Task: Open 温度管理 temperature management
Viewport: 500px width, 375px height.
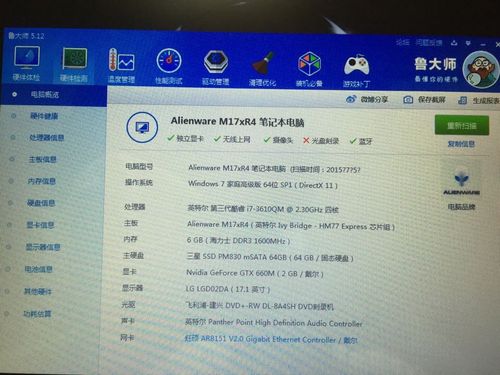Action: point(122,66)
